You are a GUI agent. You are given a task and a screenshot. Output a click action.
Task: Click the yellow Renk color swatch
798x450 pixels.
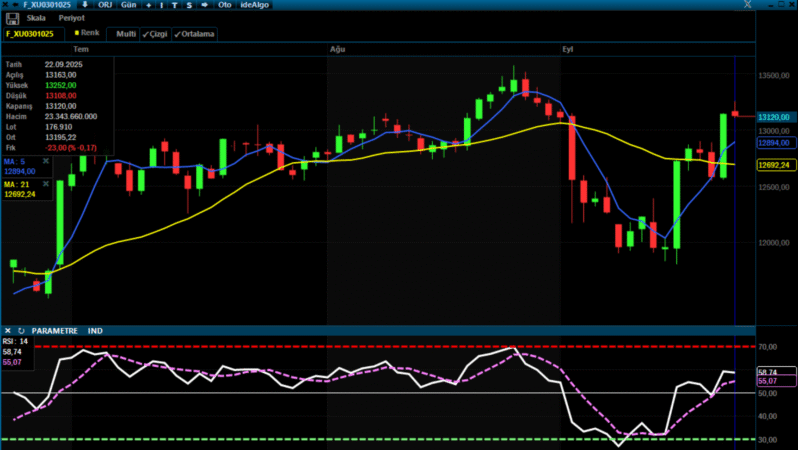[x=78, y=33]
